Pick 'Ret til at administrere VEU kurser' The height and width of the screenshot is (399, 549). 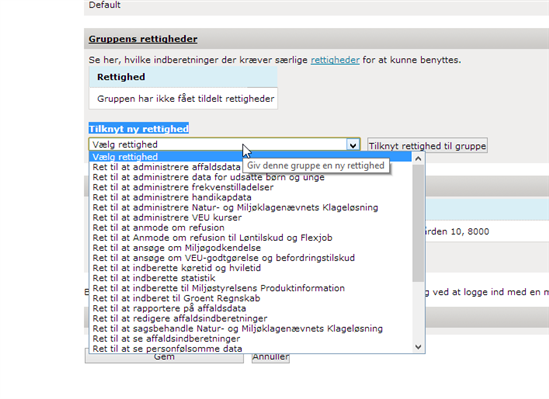coord(251,218)
